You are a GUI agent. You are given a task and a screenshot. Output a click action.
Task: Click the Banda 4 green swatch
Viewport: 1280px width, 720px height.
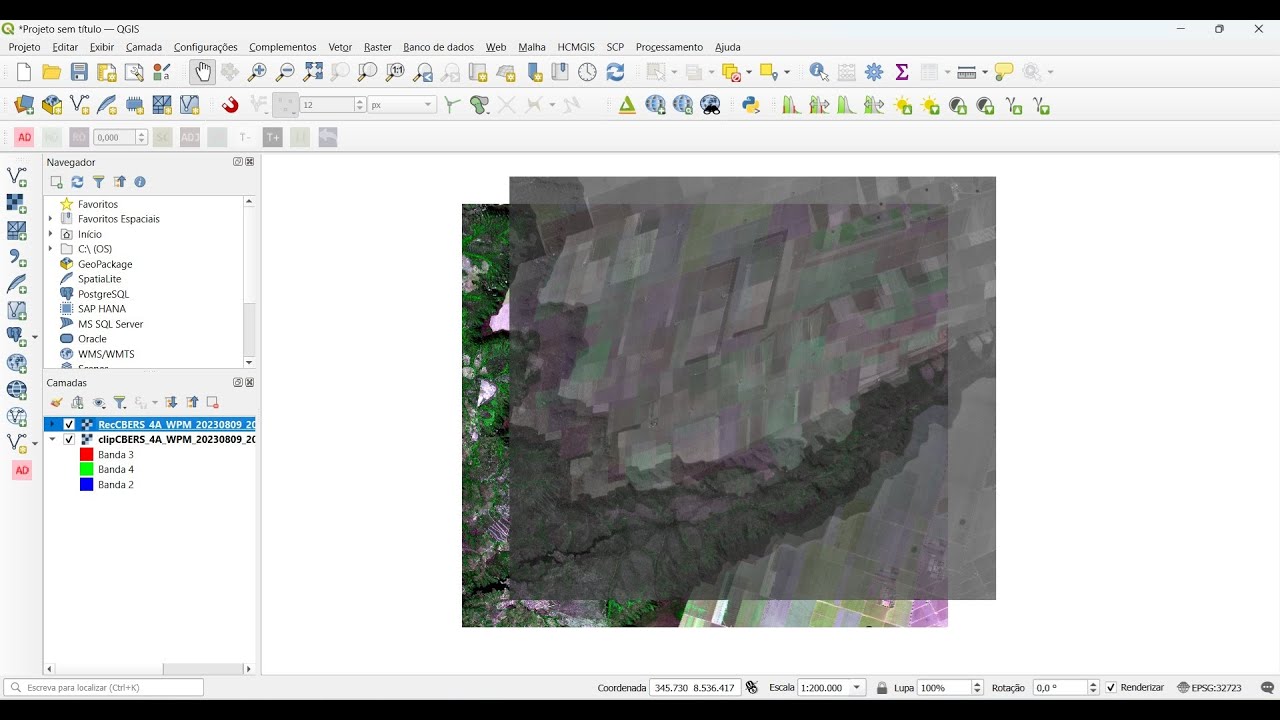(x=87, y=470)
